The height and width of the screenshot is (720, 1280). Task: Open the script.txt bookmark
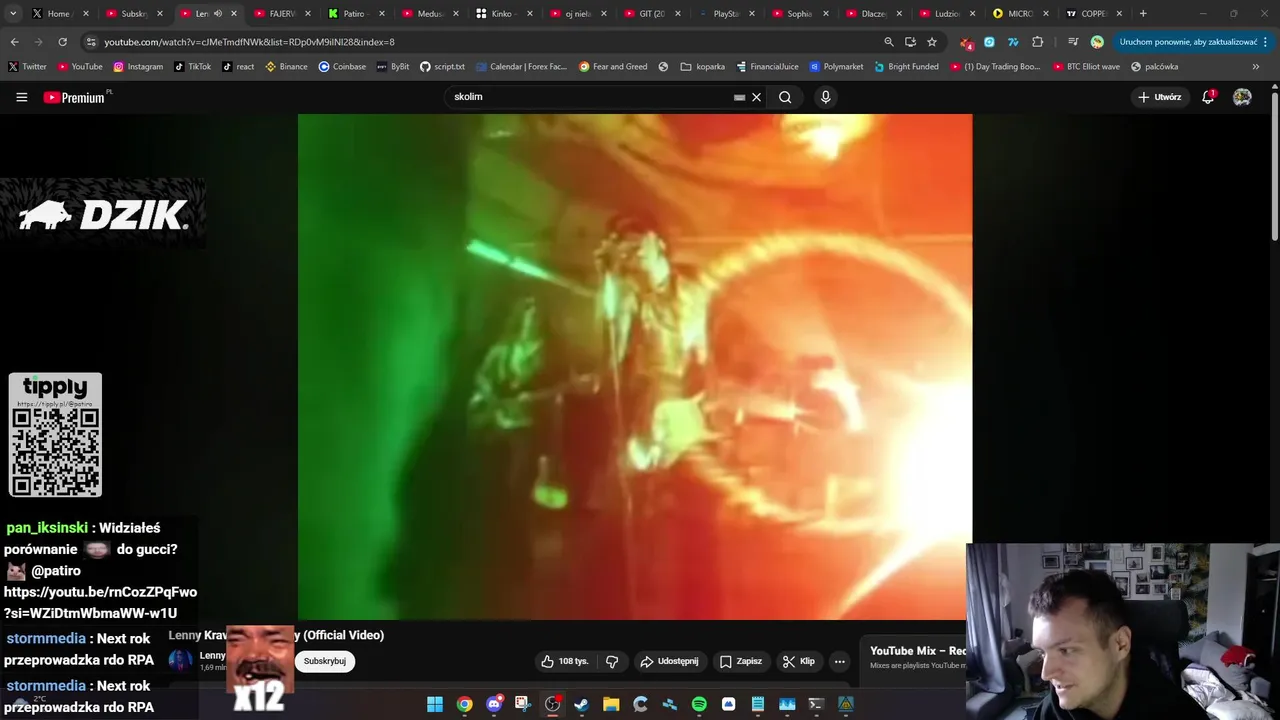[442, 66]
